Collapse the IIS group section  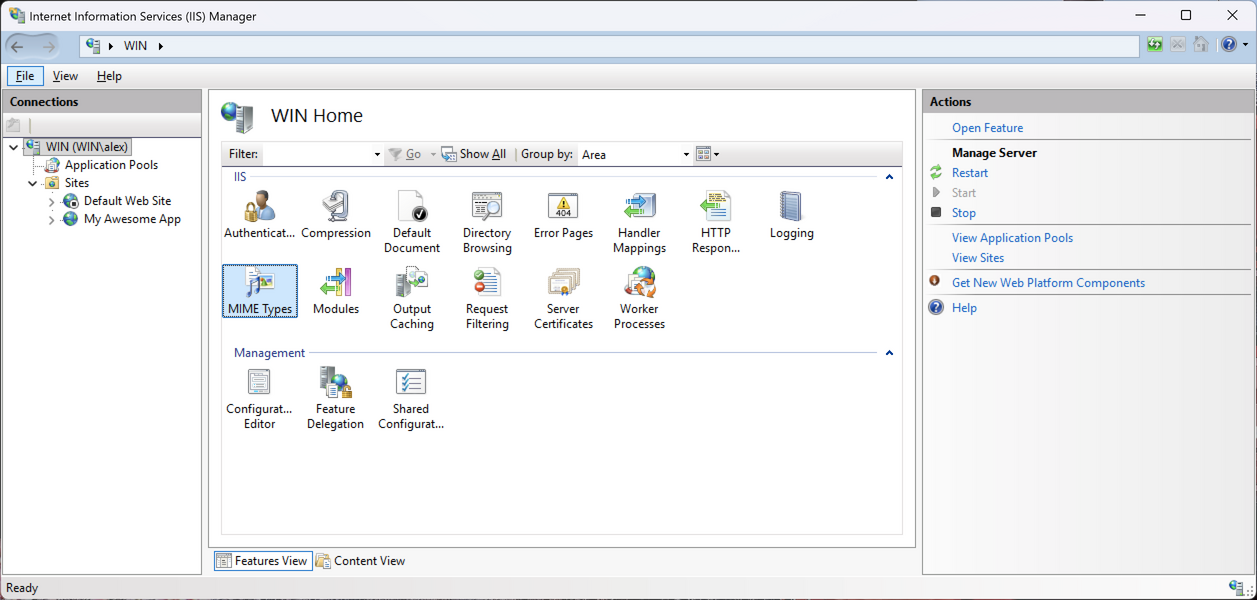point(889,177)
